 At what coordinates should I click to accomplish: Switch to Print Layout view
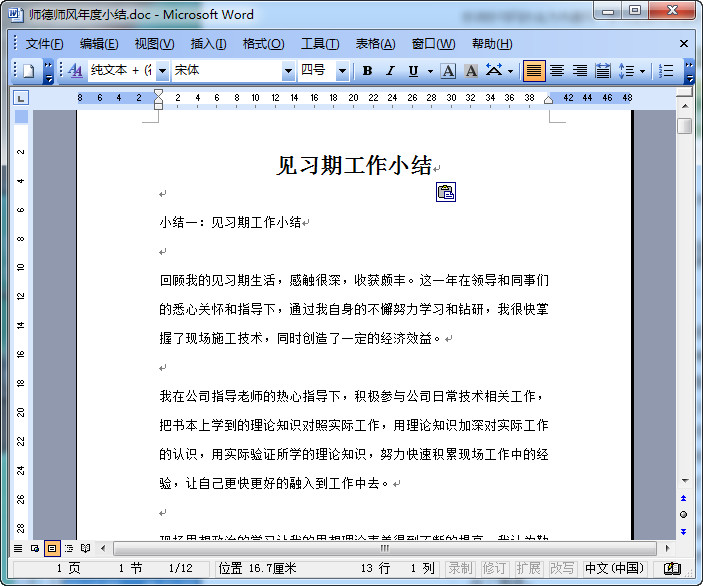pos(52,548)
